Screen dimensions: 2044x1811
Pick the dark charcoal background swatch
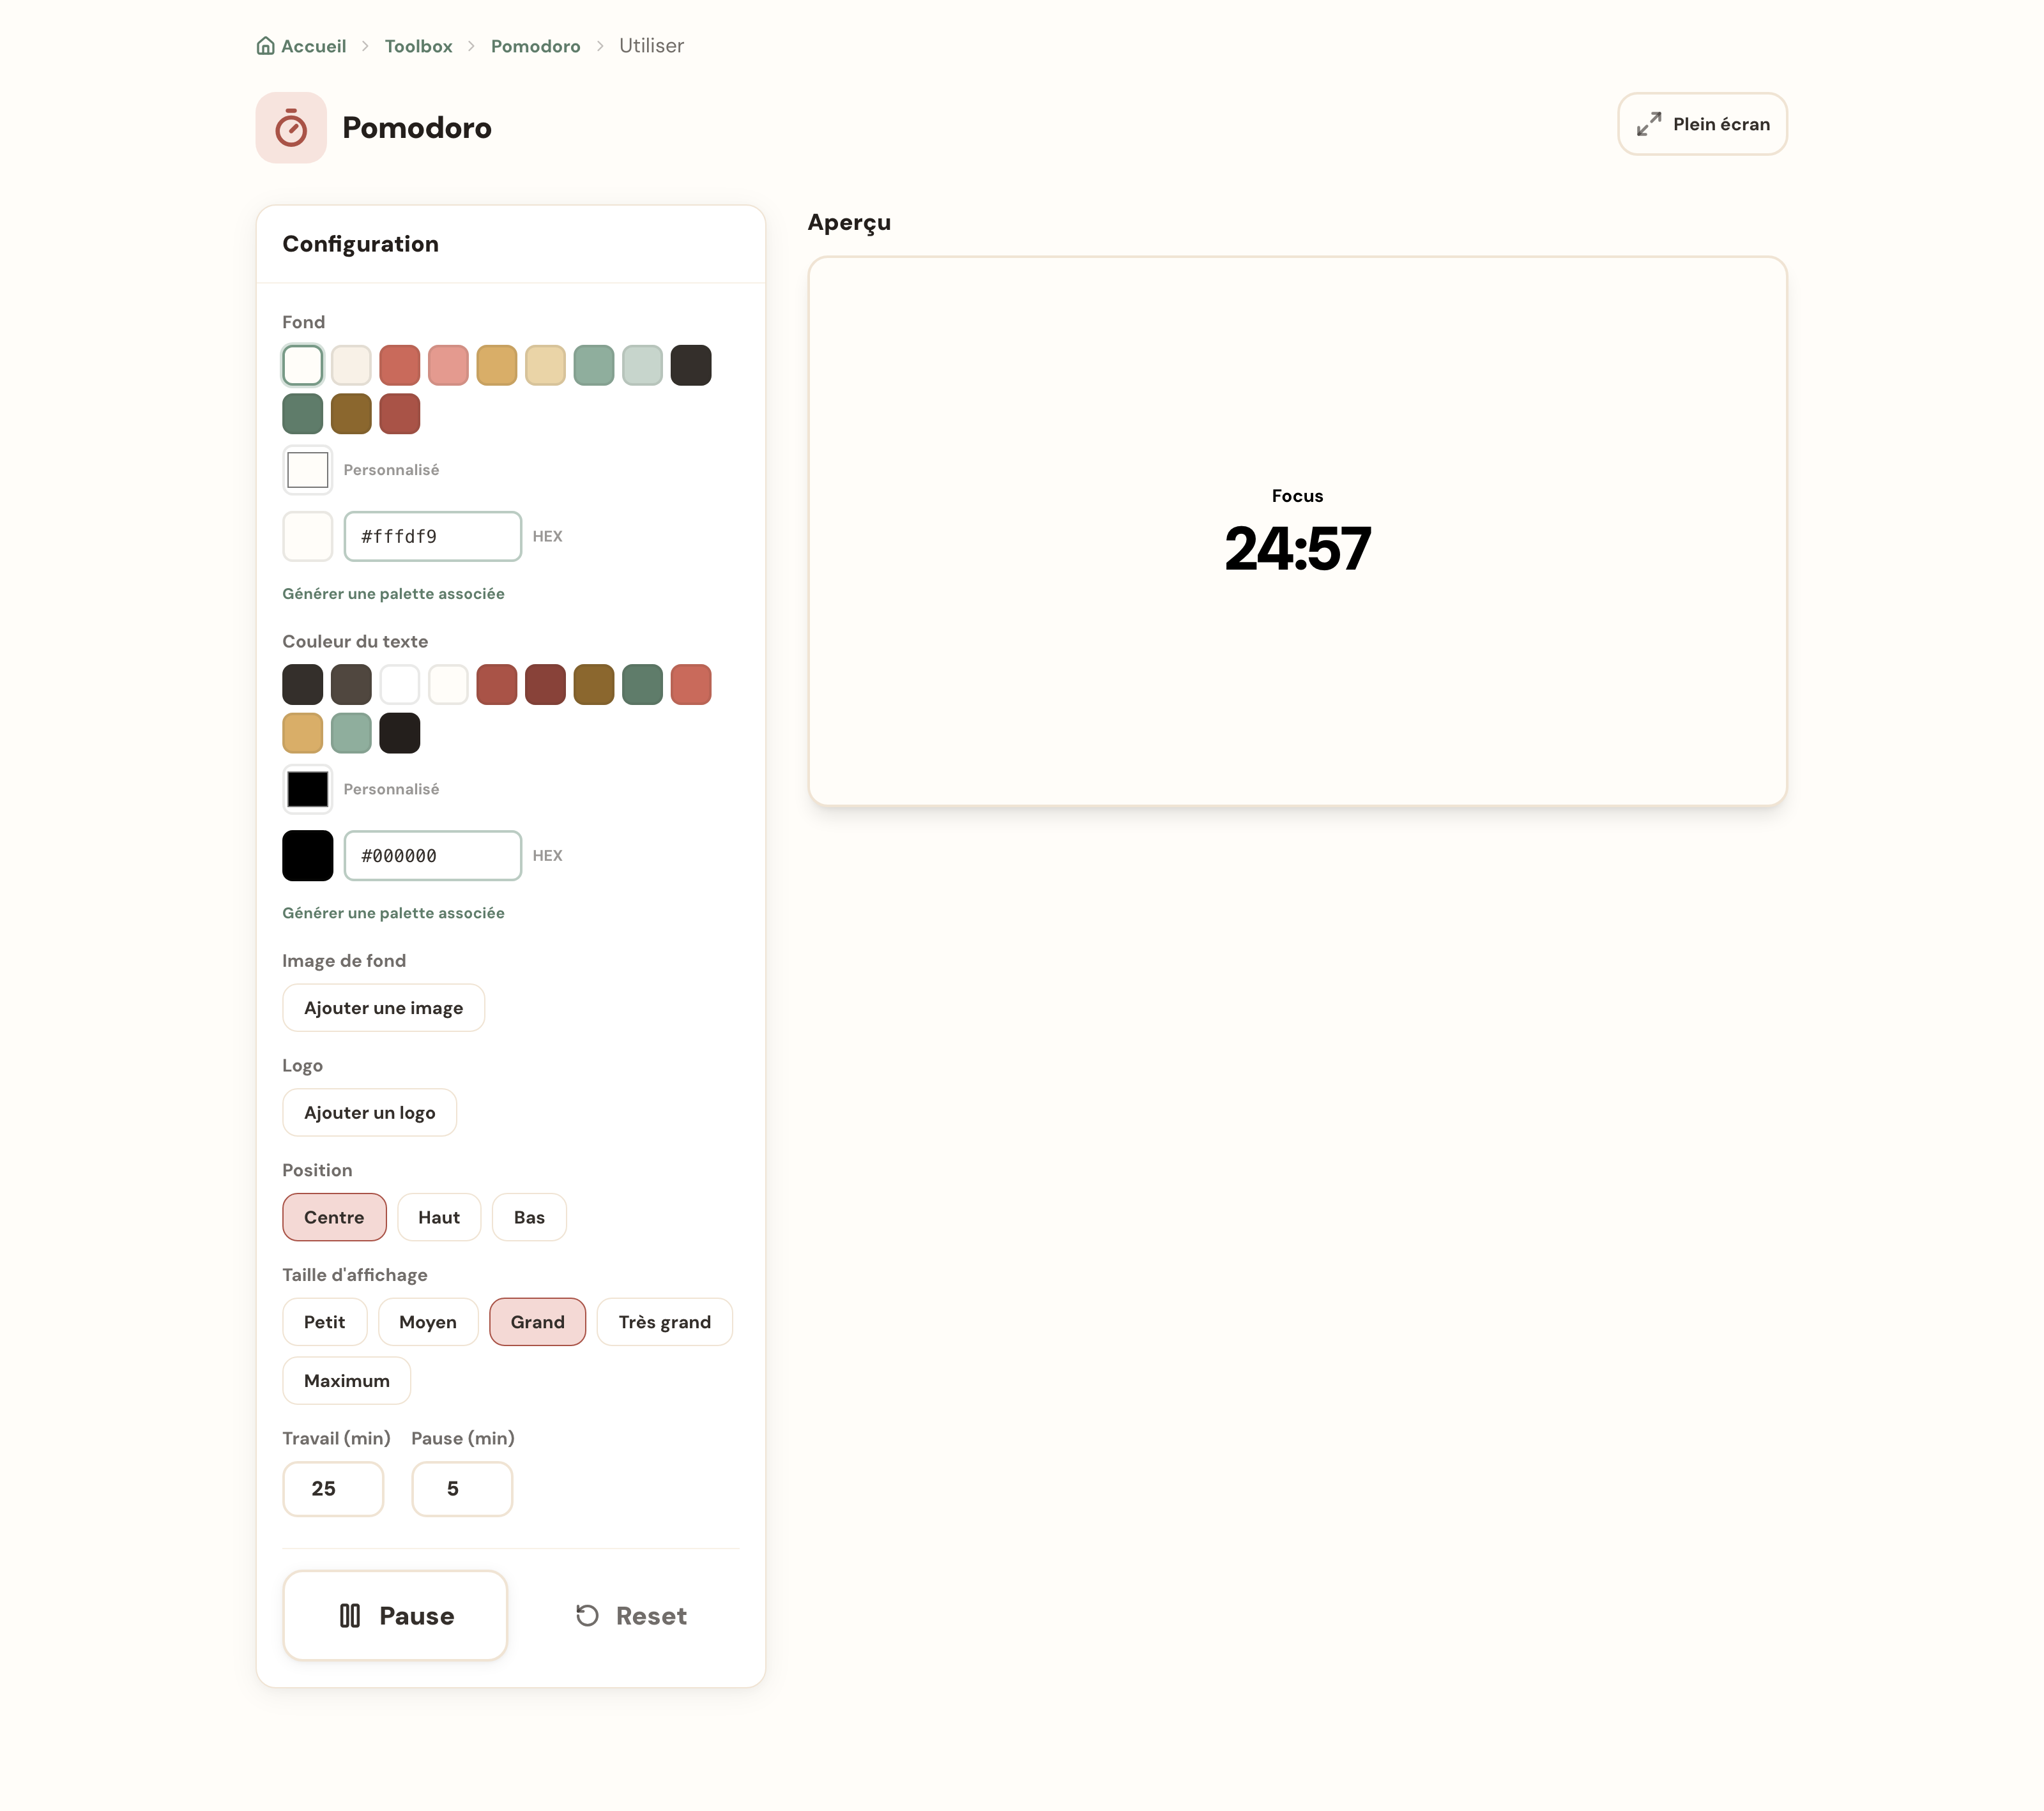(x=691, y=365)
